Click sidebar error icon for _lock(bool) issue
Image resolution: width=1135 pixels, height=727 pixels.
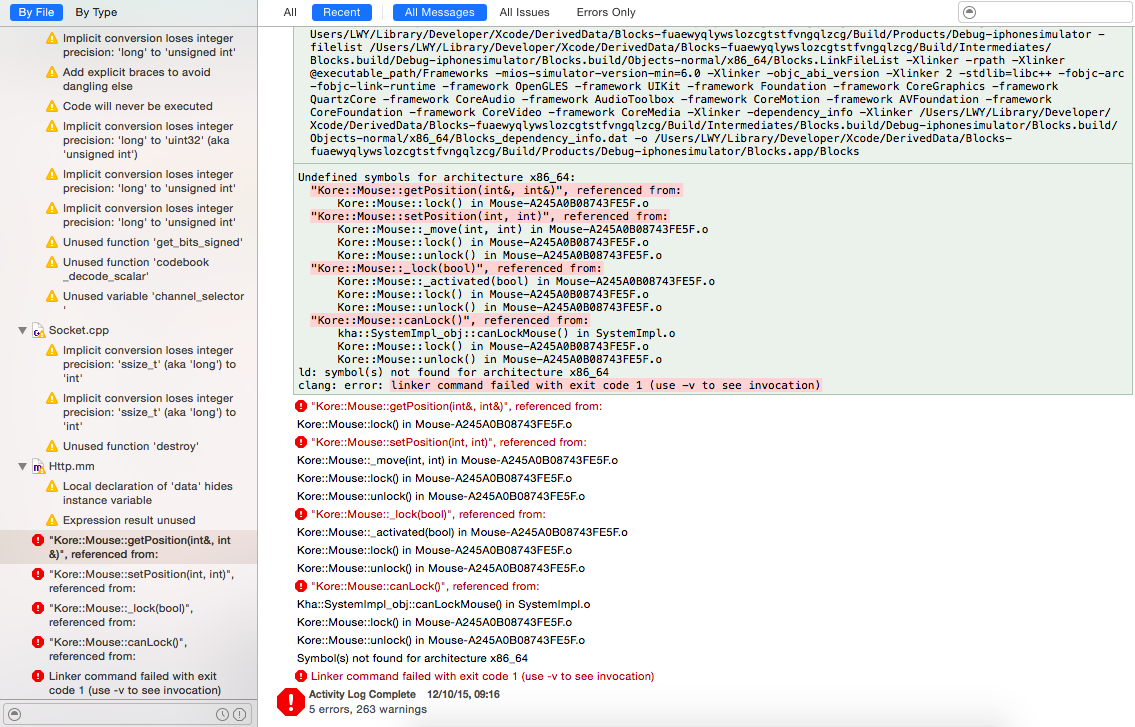[38, 608]
